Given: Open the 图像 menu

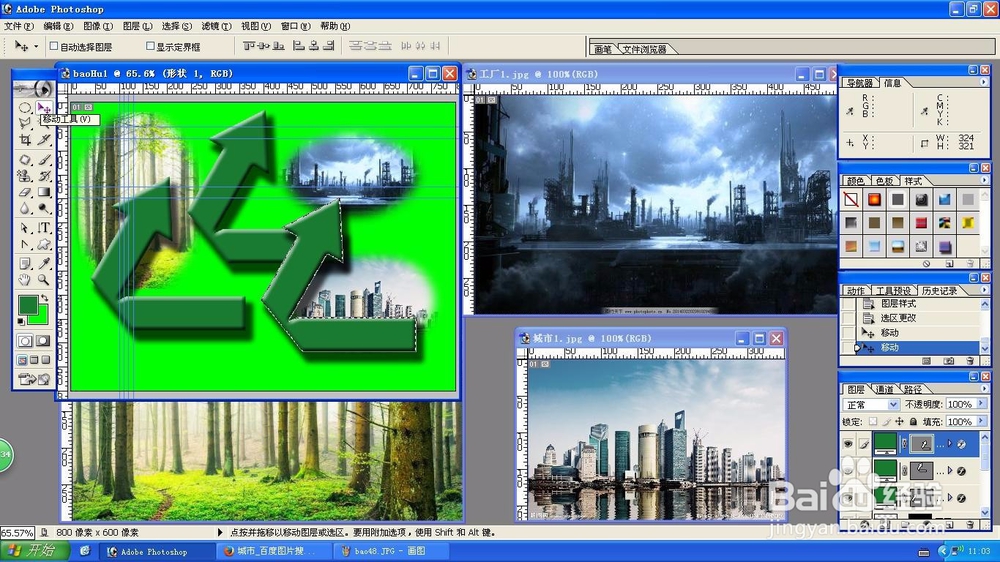Looking at the screenshot, I should click(x=98, y=26).
